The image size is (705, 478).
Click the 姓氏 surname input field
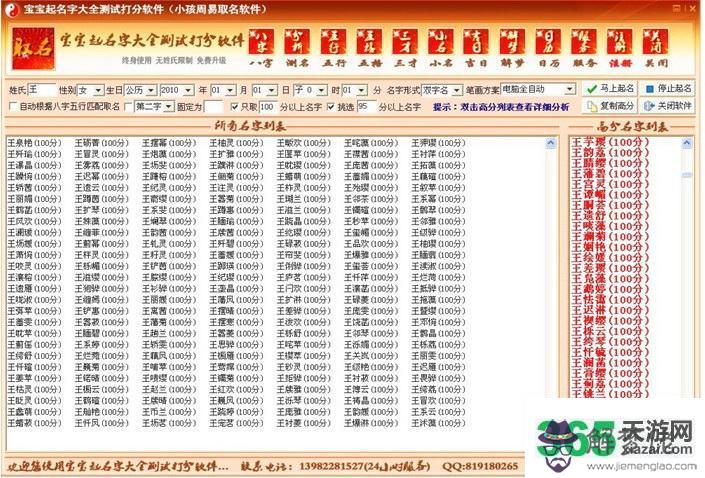pos(41,89)
